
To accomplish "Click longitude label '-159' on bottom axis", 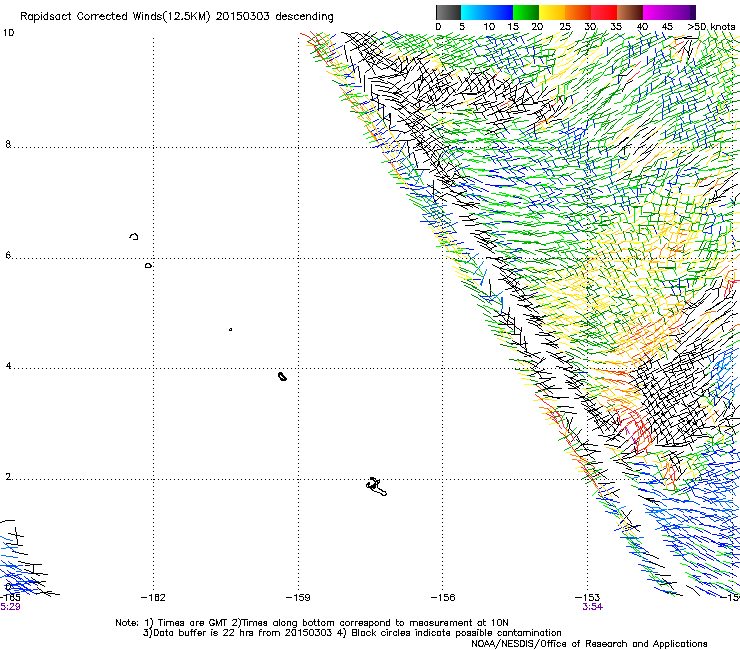I will pyautogui.click(x=298, y=598).
